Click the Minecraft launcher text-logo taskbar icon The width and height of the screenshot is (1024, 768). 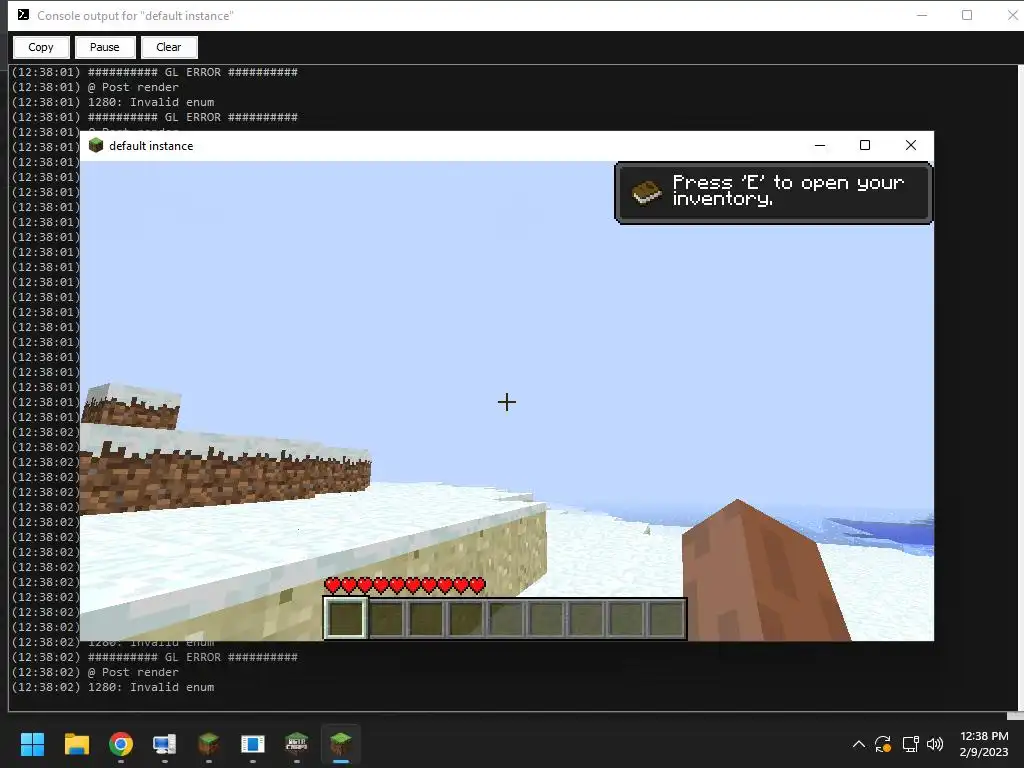click(x=296, y=744)
